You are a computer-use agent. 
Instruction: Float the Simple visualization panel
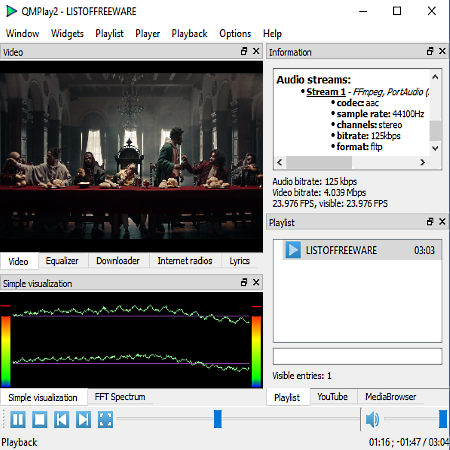244,283
